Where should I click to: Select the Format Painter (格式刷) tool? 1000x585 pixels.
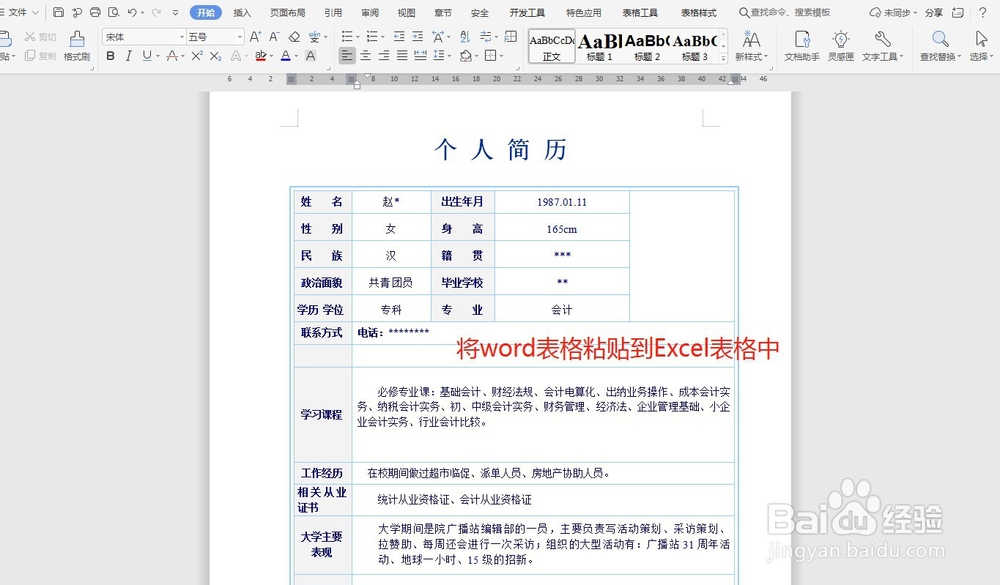(x=77, y=46)
